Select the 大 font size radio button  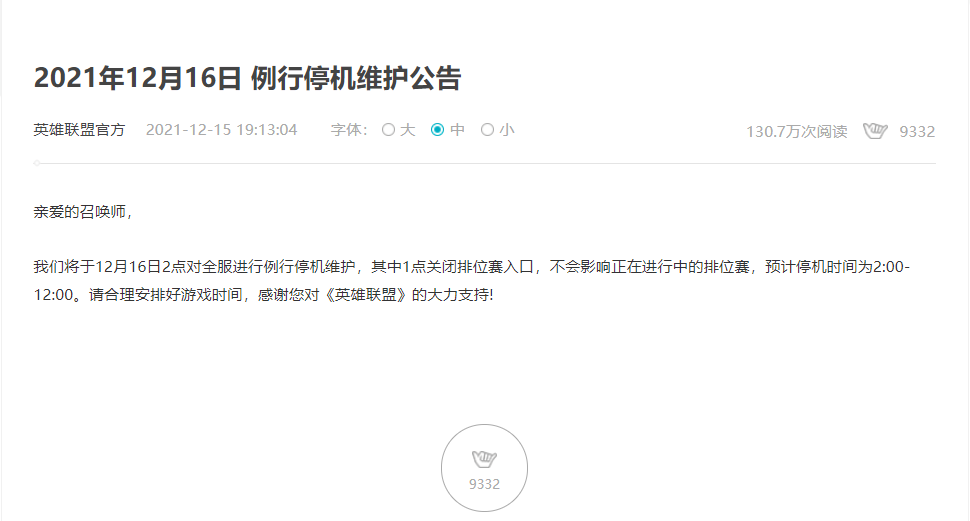tap(388, 129)
